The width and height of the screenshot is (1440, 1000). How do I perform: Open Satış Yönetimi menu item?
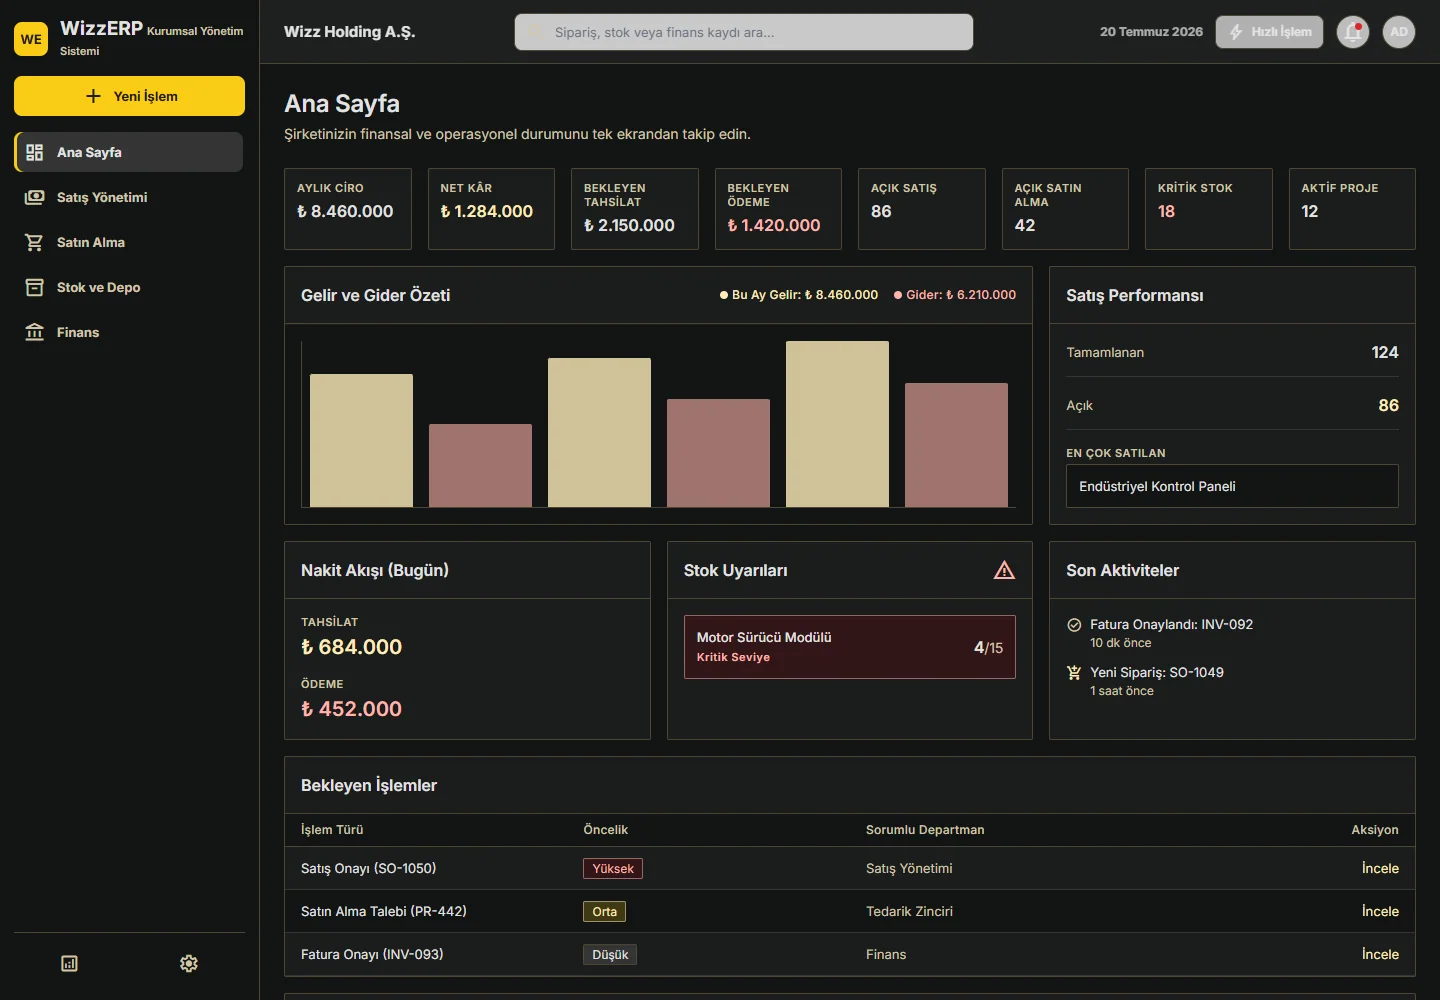129,197
